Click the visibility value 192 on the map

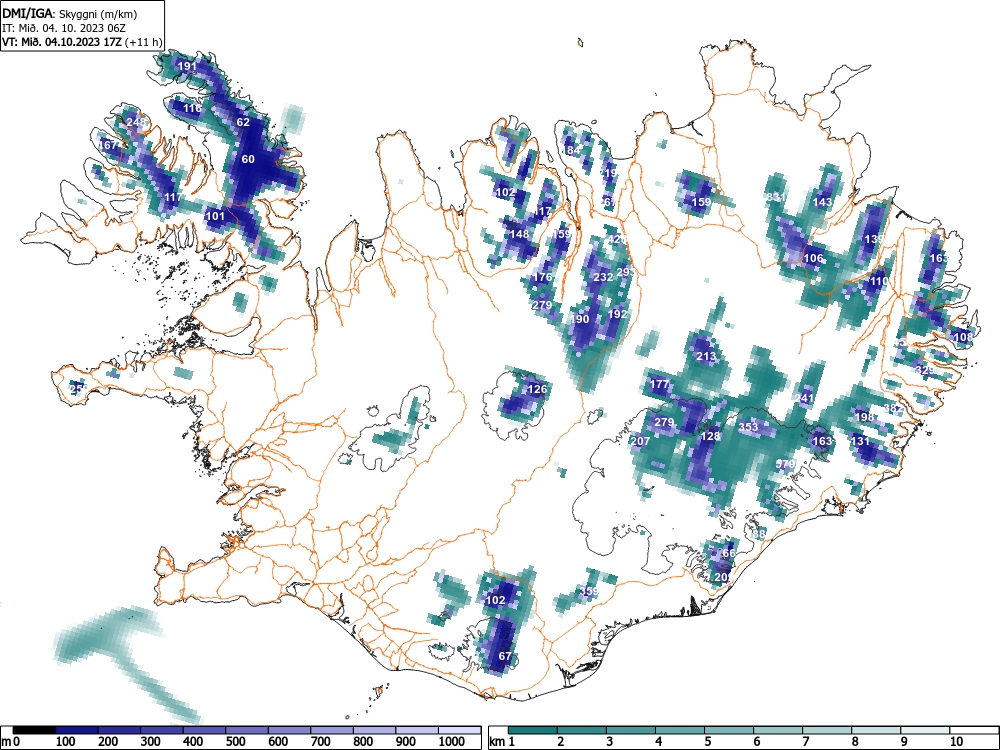click(x=617, y=314)
